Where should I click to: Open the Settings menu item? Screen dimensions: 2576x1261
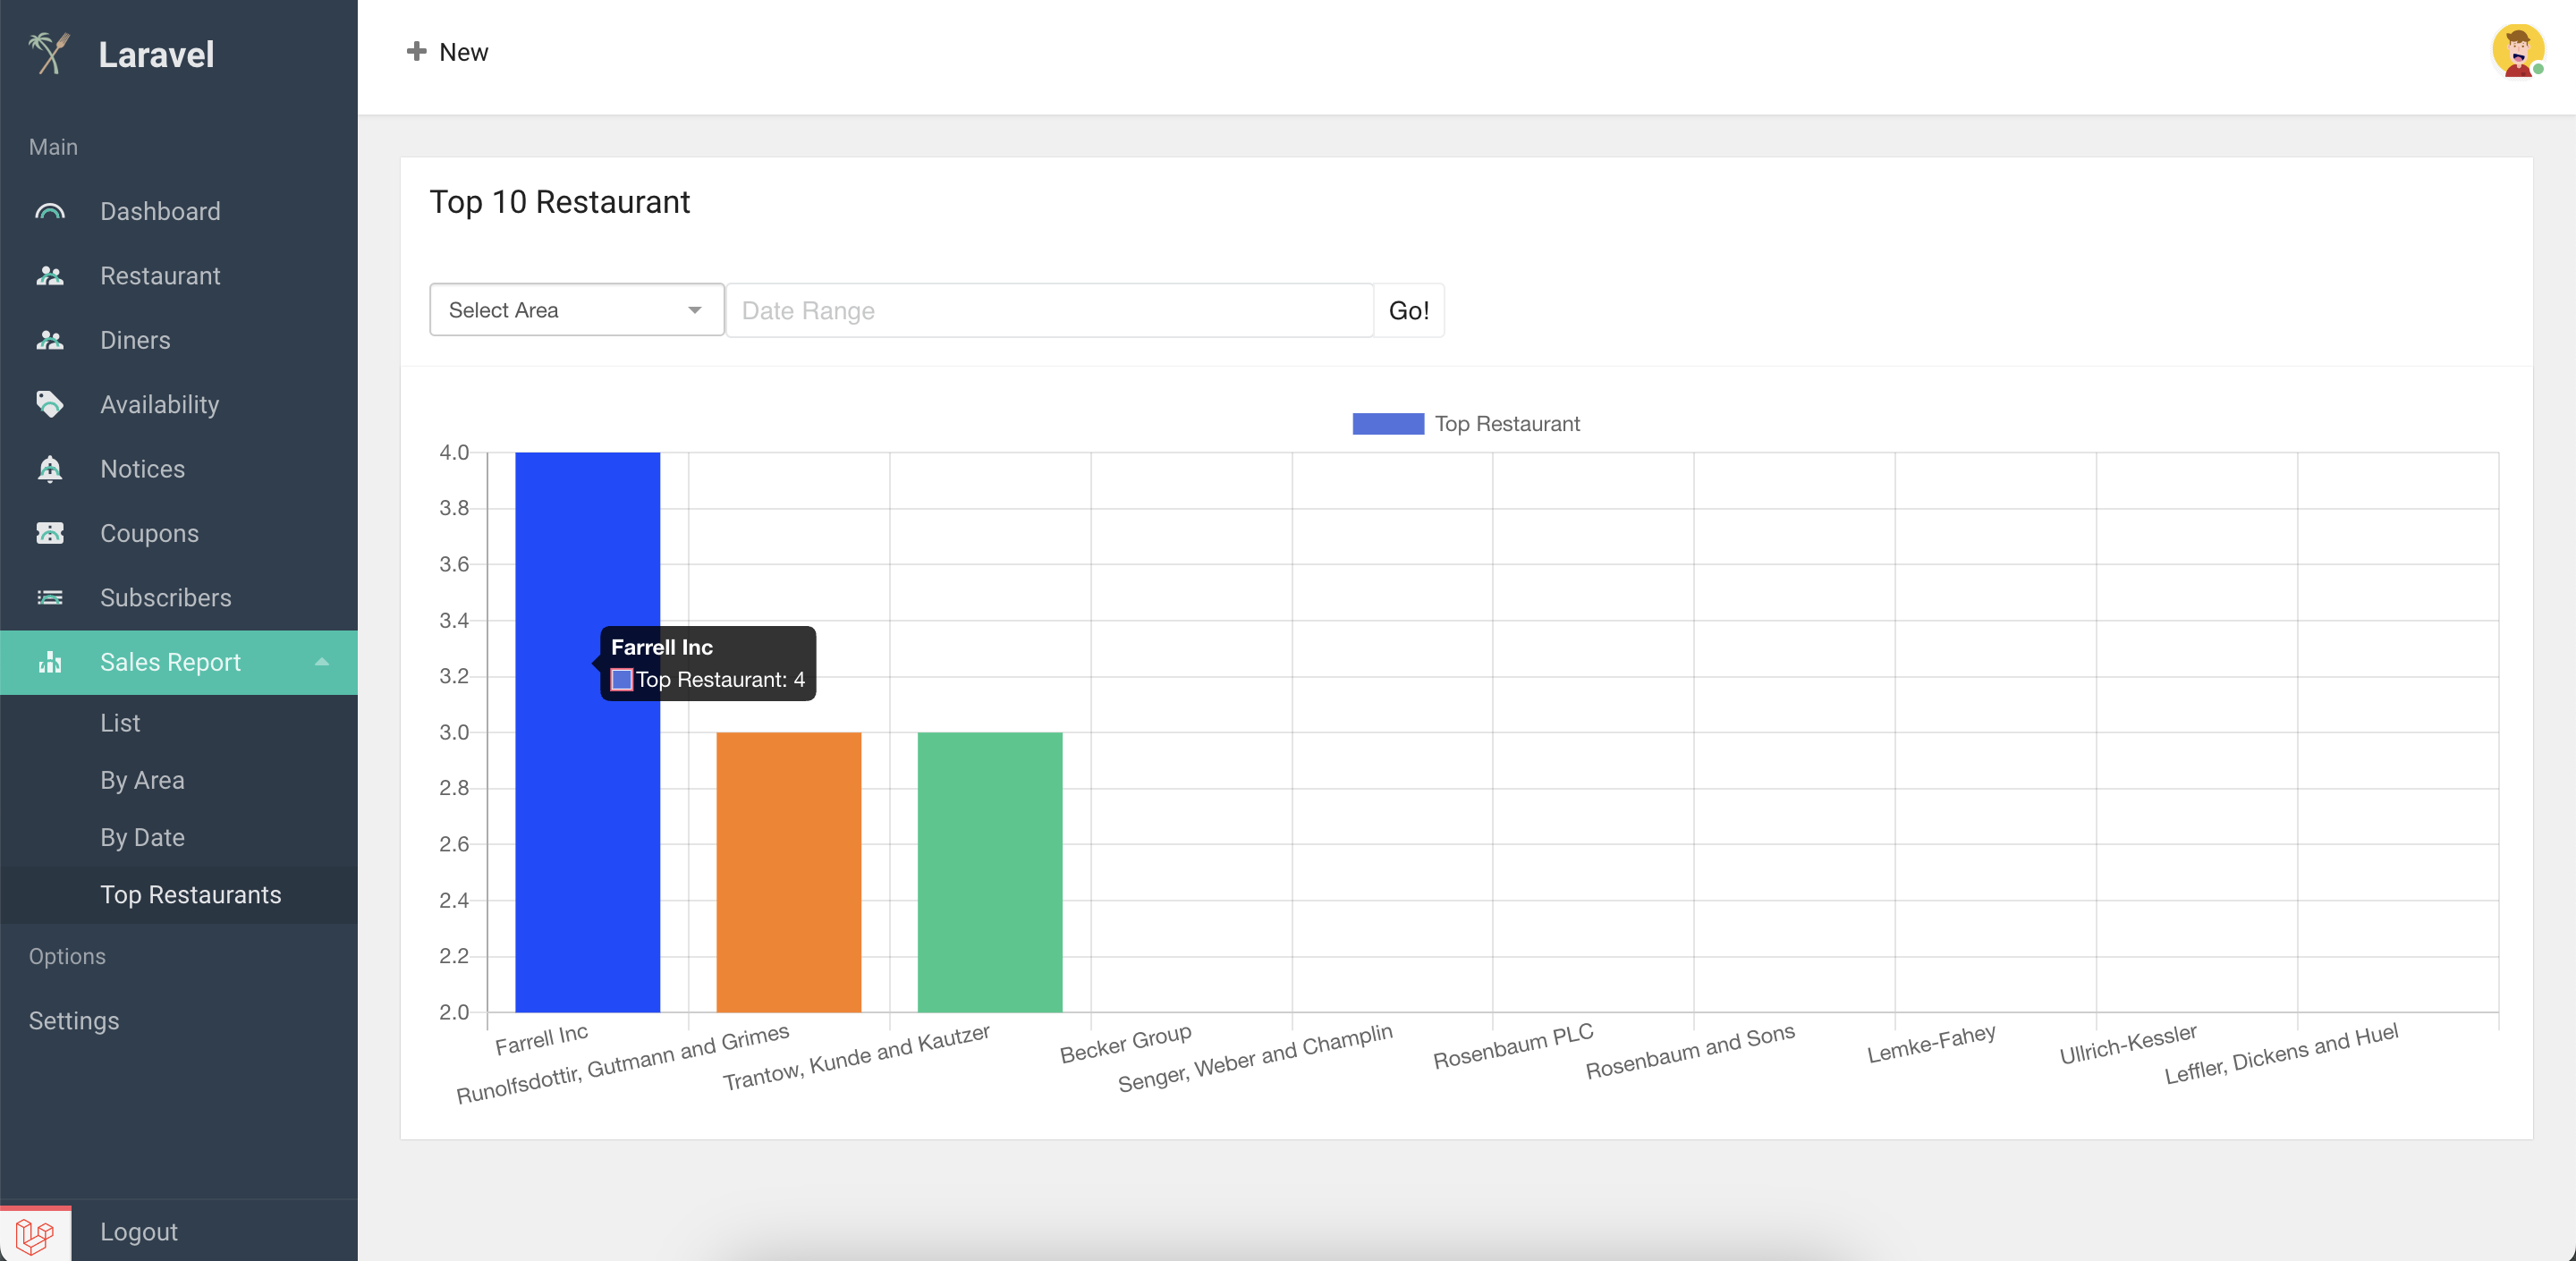74,1021
